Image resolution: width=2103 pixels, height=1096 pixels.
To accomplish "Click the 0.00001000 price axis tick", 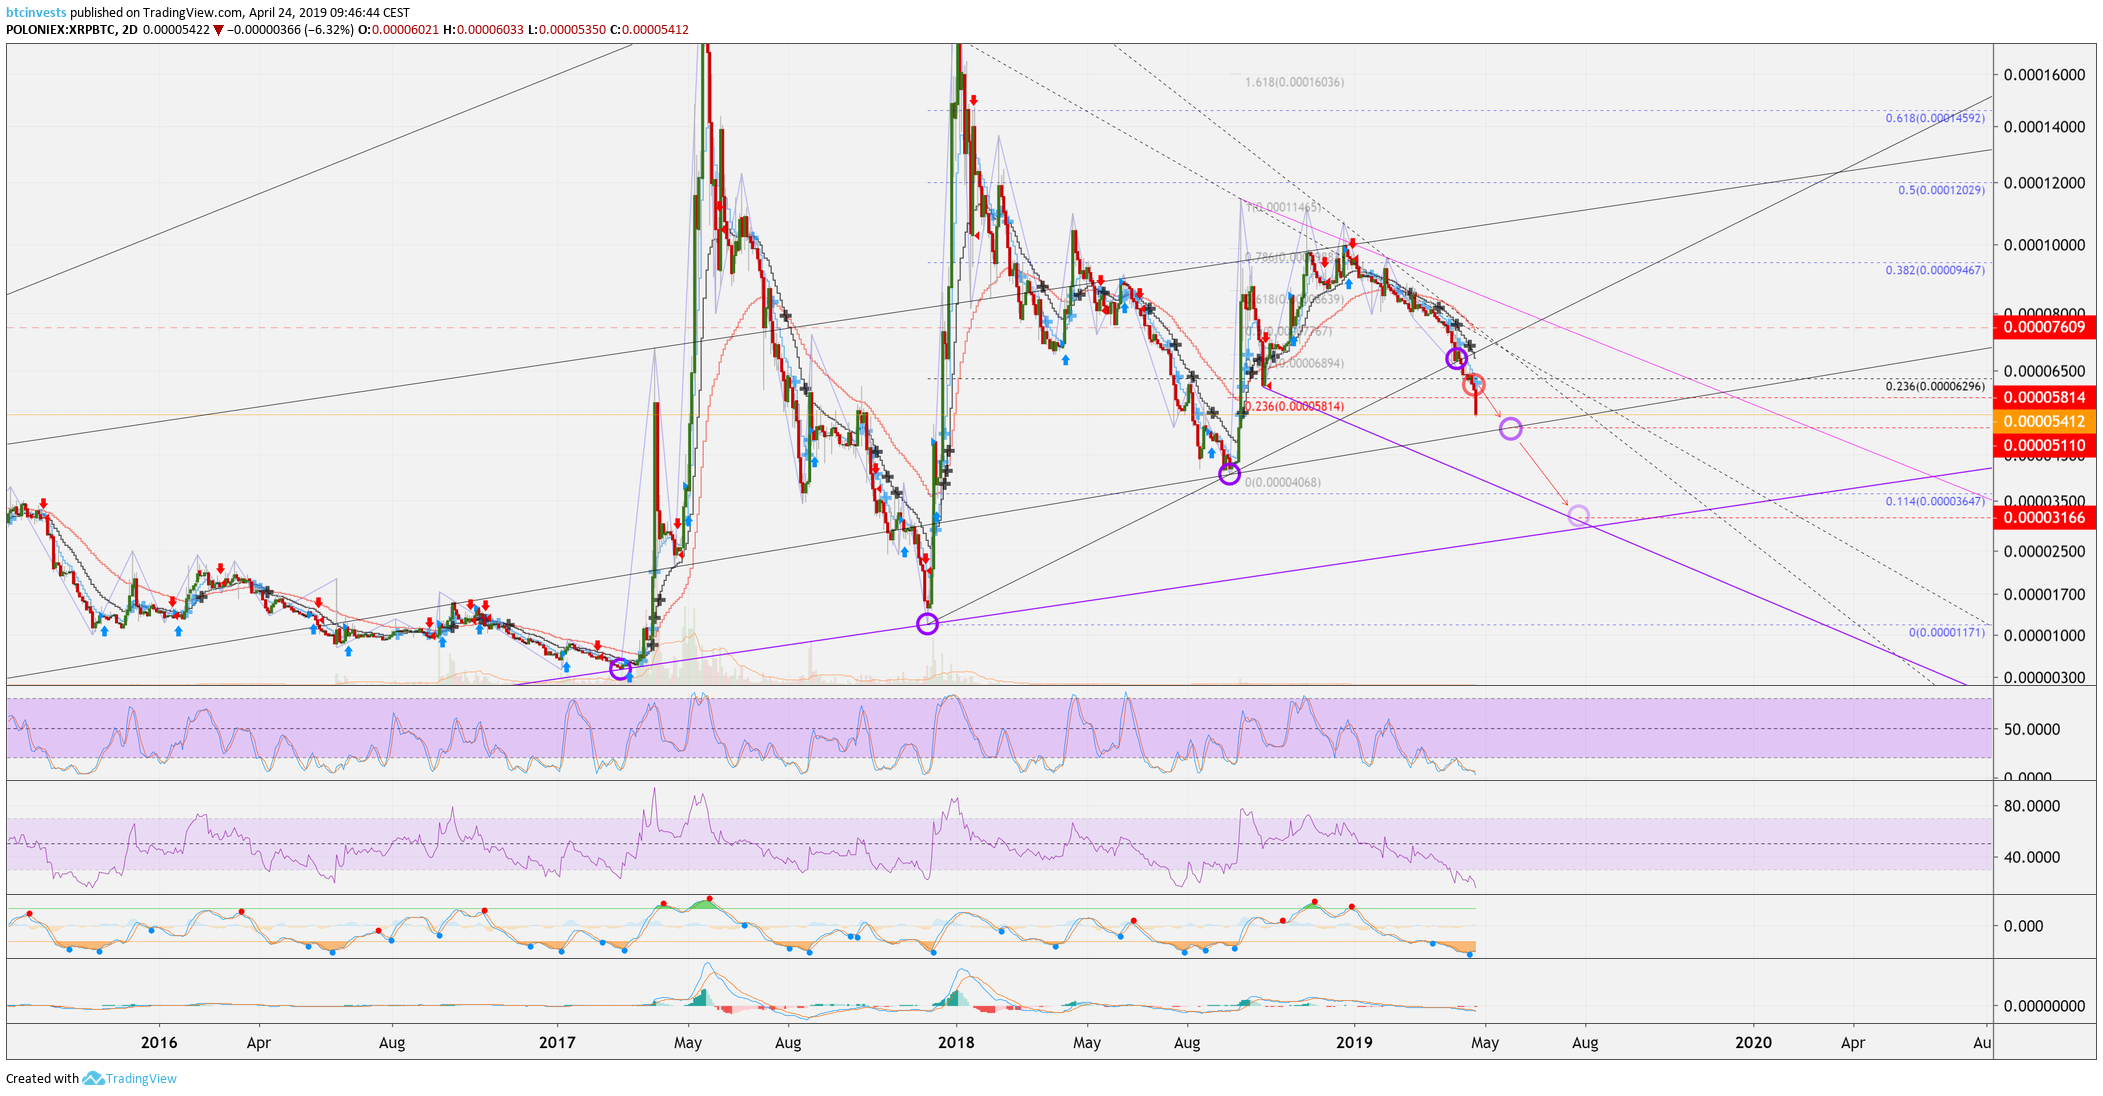I will point(2045,635).
